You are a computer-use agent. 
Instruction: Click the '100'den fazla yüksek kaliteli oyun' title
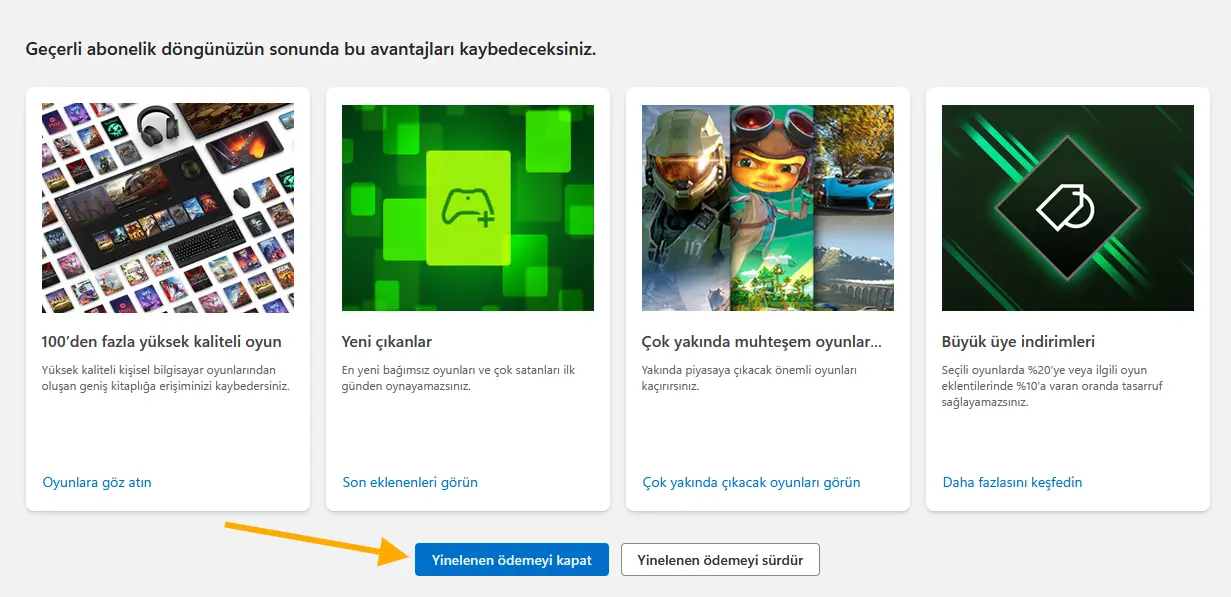tap(162, 342)
